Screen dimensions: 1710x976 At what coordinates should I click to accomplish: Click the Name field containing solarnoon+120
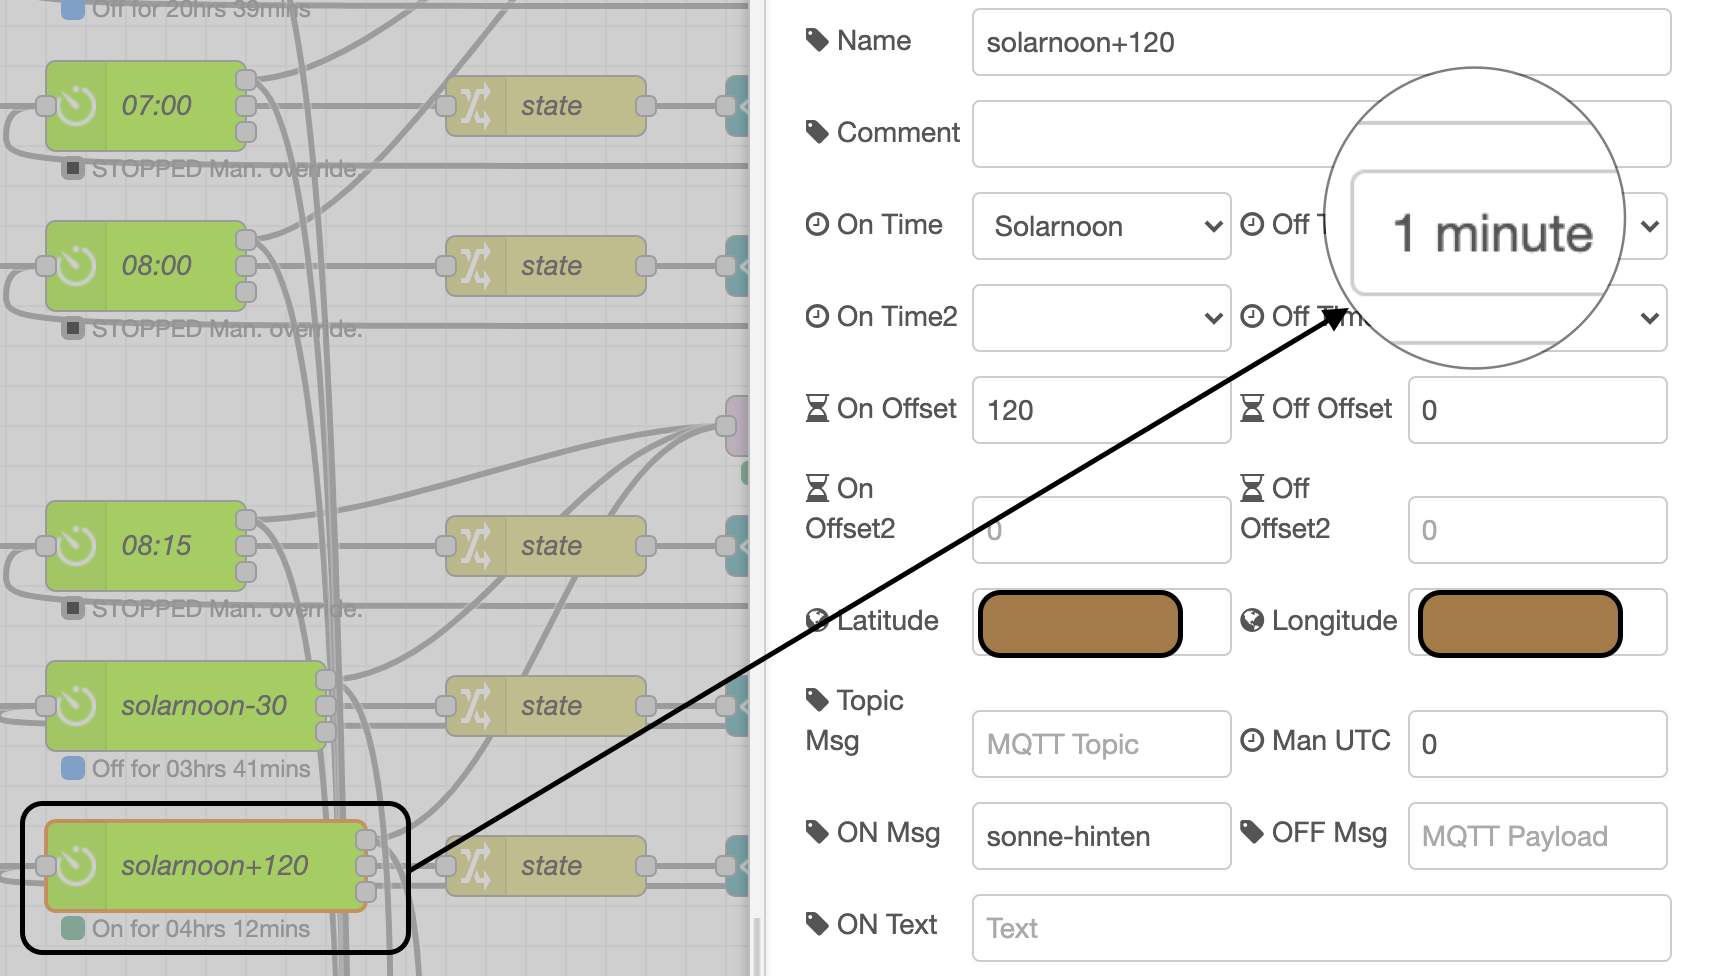[x=1320, y=42]
